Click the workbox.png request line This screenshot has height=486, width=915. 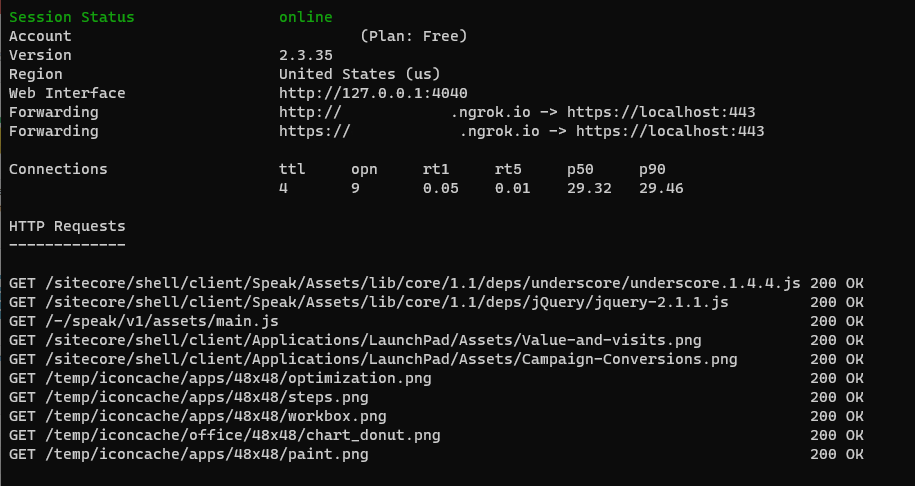coord(197,416)
